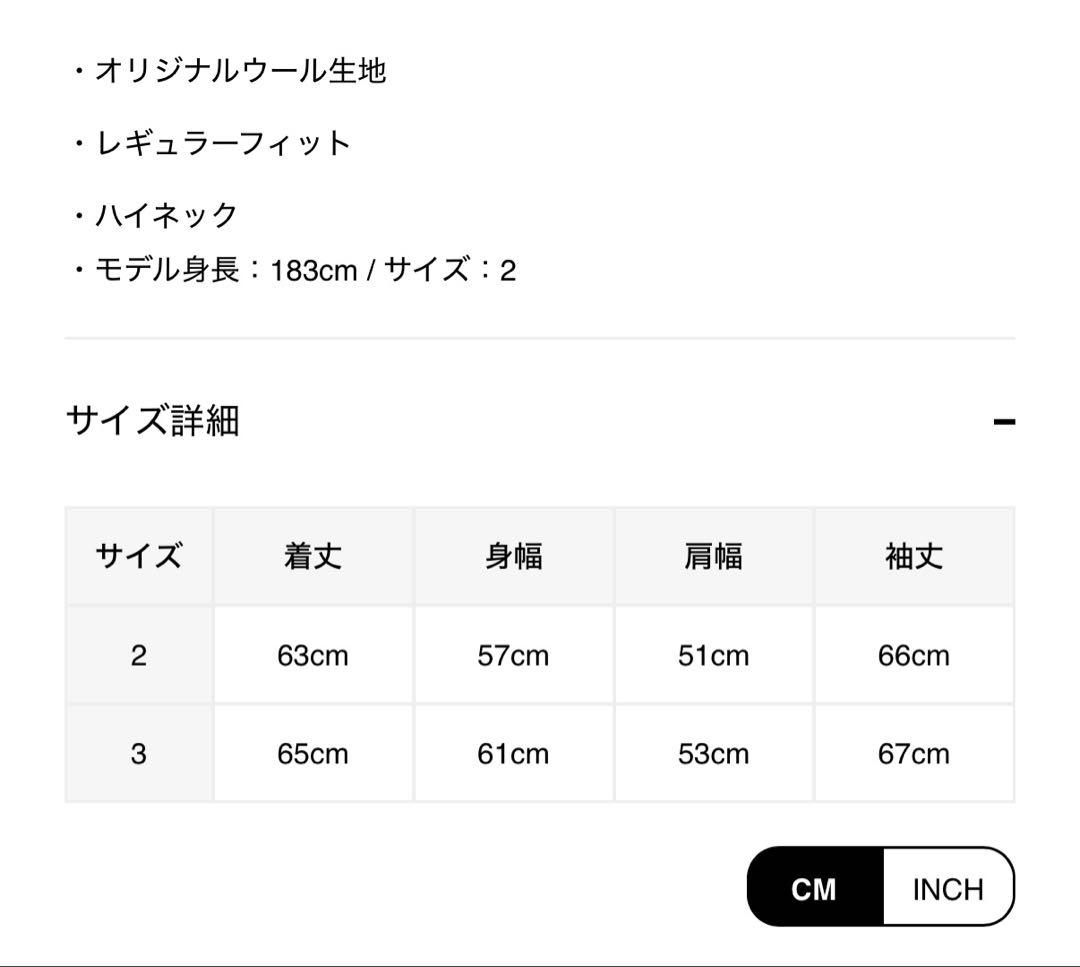The height and width of the screenshot is (967, 1080).
Task: Click the 着丈 column header
Action: point(313,556)
